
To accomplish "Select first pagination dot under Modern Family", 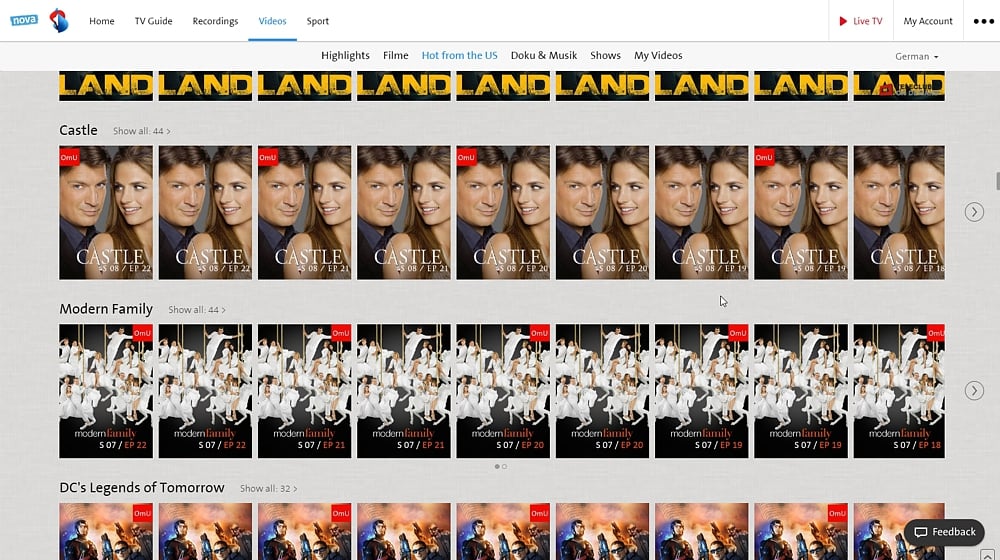I will point(497,466).
